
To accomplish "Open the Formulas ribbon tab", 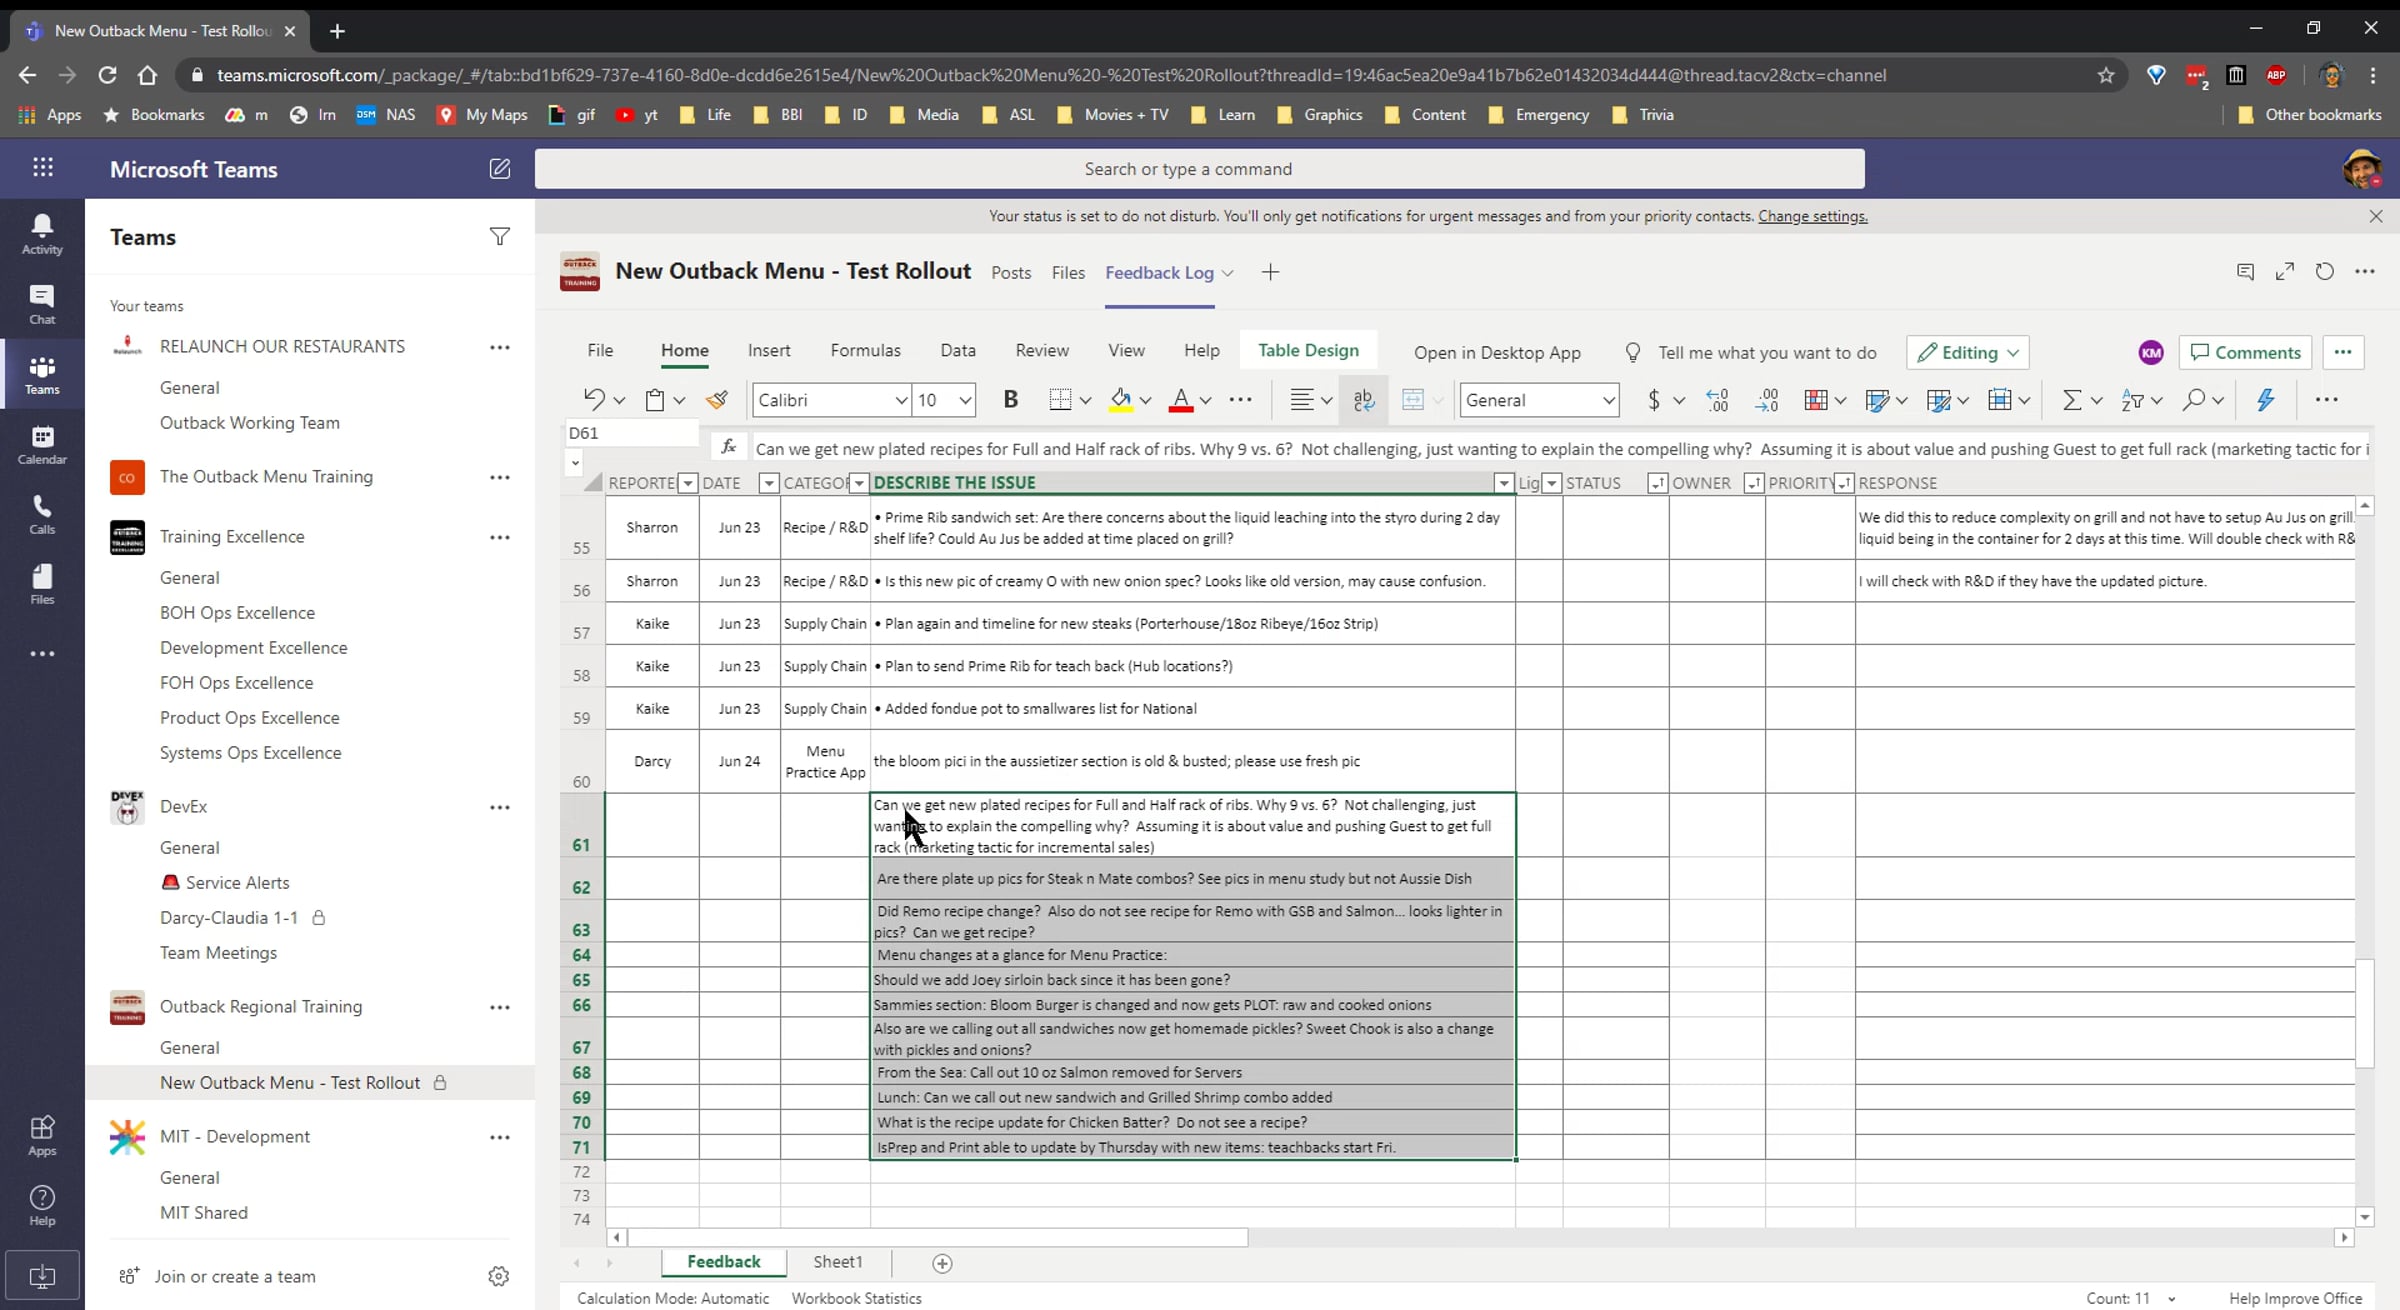I will click(x=865, y=350).
